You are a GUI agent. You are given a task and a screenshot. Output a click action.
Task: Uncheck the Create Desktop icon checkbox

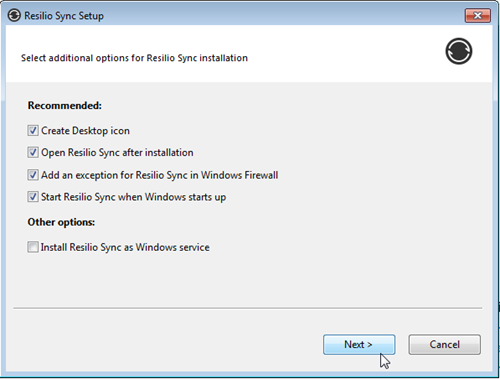point(33,130)
